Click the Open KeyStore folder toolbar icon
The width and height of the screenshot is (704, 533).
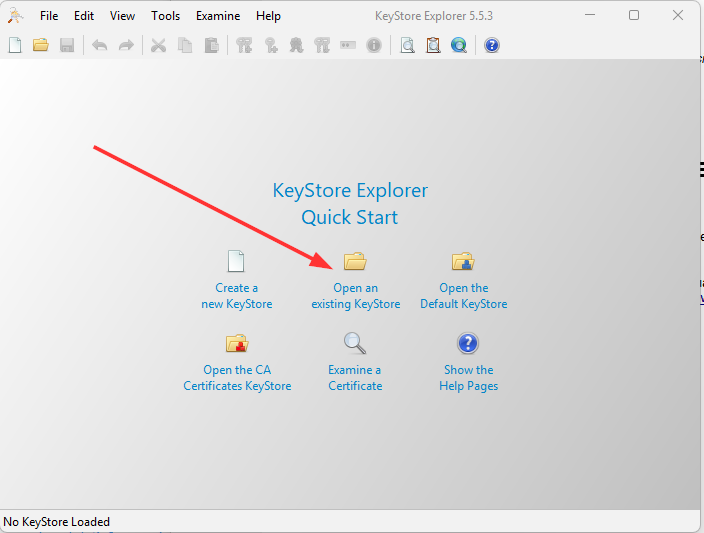click(41, 45)
